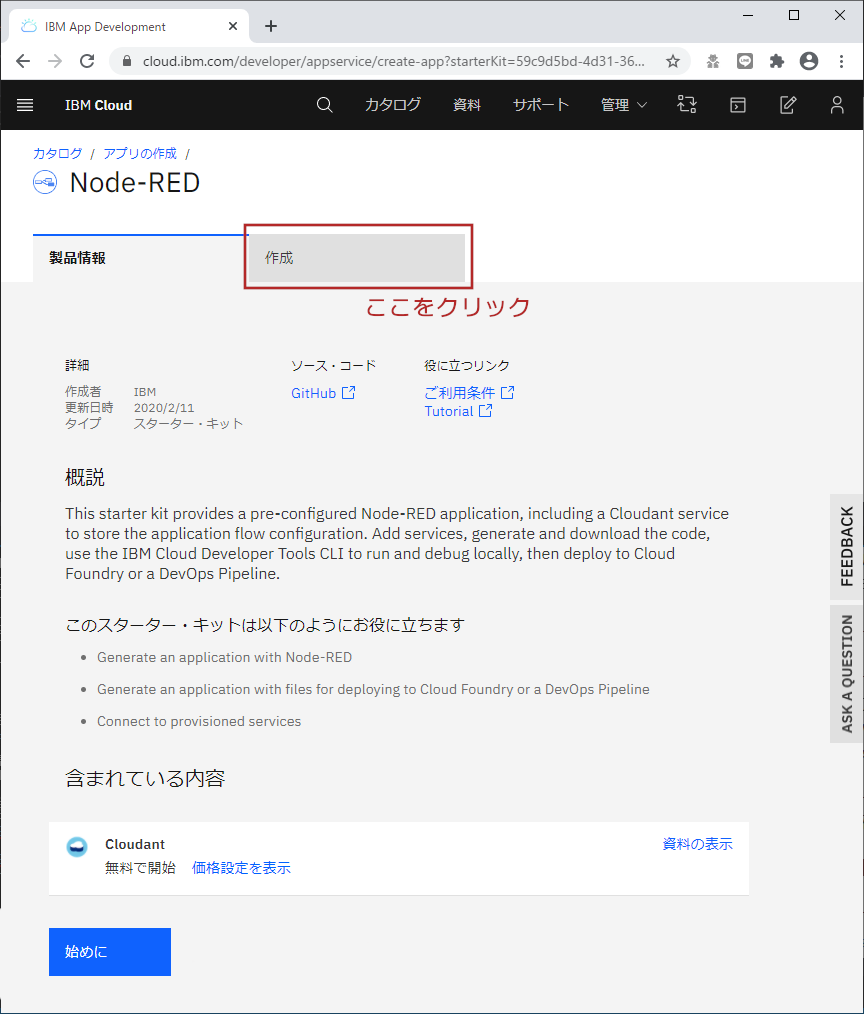This screenshot has width=864, height=1014.
Task: Click the 含まれている内容 heading
Action: coord(145,778)
